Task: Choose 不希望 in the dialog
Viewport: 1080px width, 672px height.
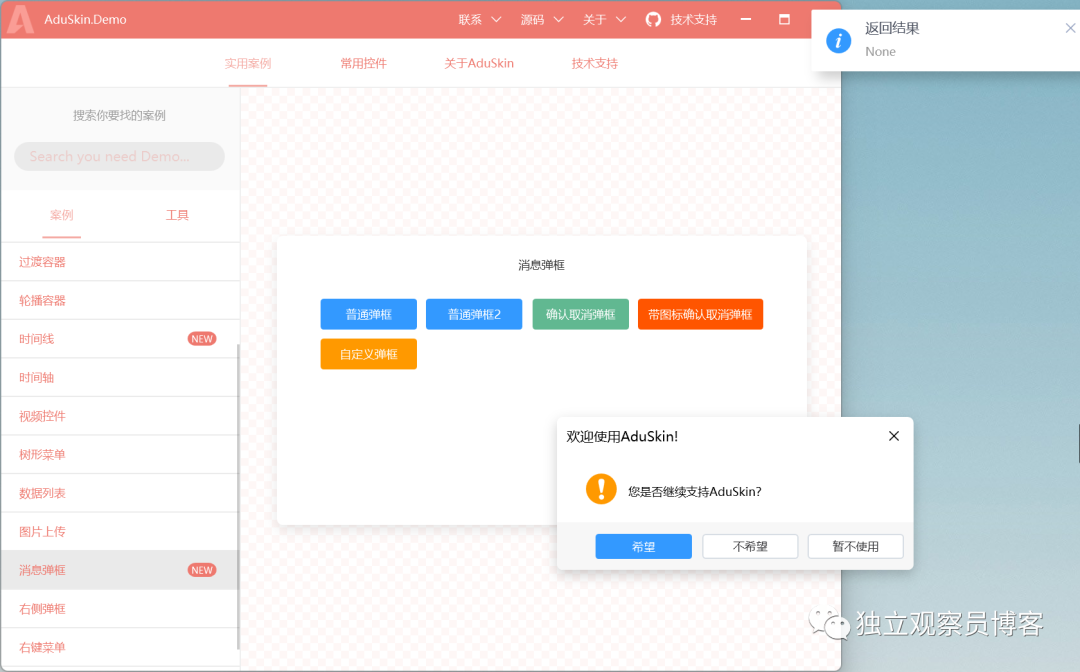Action: coord(750,546)
